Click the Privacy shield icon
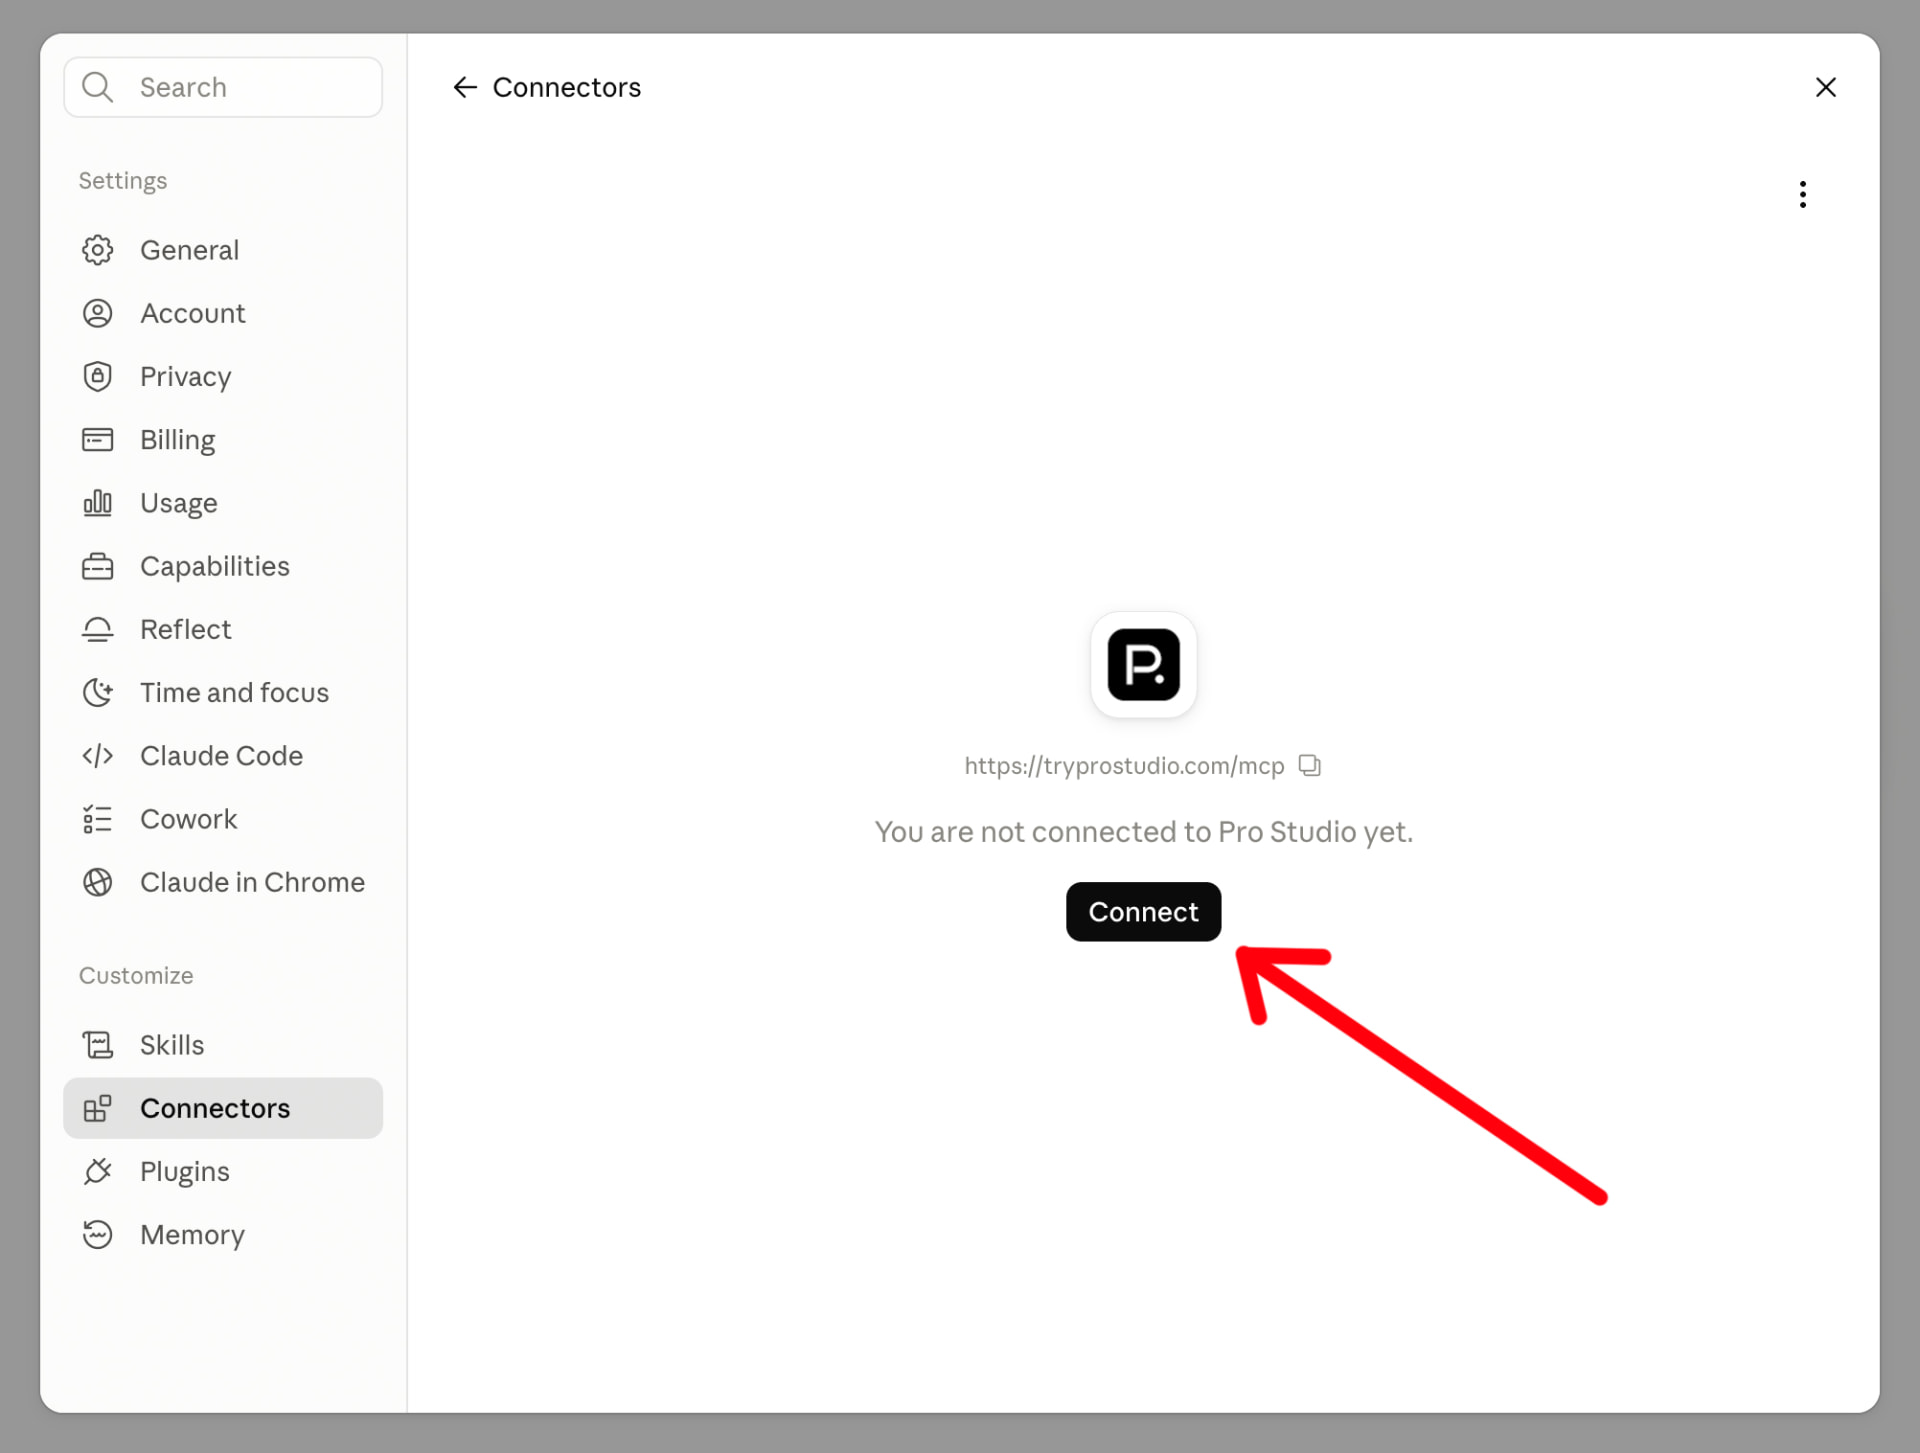The image size is (1920, 1453). (97, 376)
